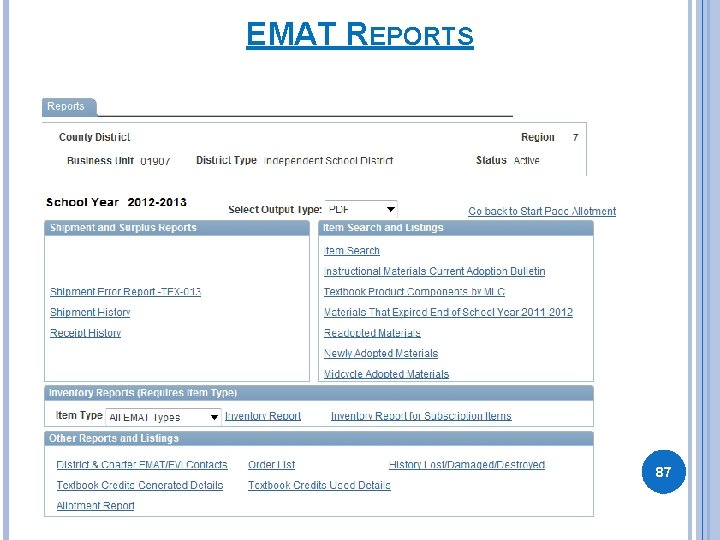720x540 pixels.
Task: Open Materials That Expired 2011-2012 link
Action: tap(448, 312)
